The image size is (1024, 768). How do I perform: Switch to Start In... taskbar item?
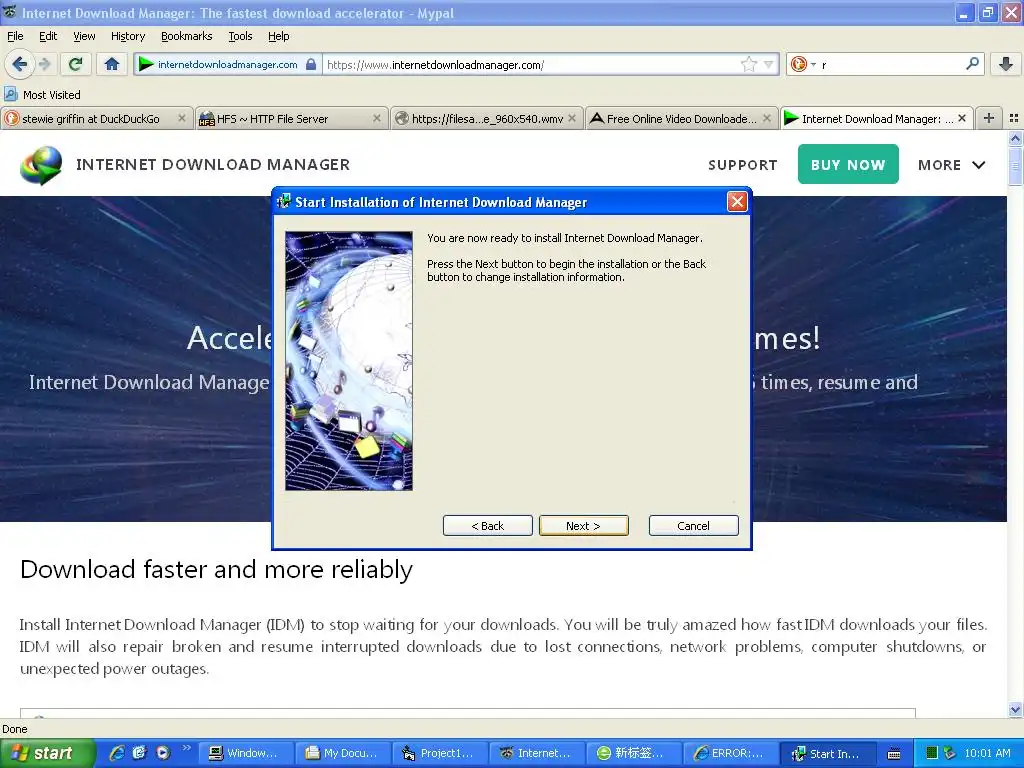827,754
